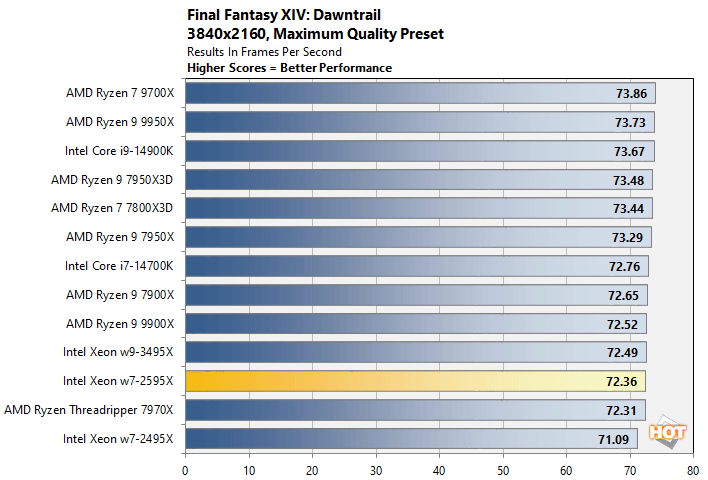Image resolution: width=708 pixels, height=480 pixels.
Task: Click the x-axis tick label 80
Action: pos(693,471)
